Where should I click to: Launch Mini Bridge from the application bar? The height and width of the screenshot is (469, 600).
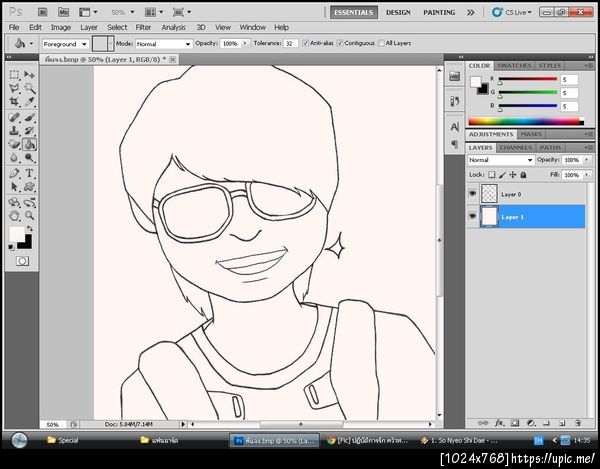[64, 12]
